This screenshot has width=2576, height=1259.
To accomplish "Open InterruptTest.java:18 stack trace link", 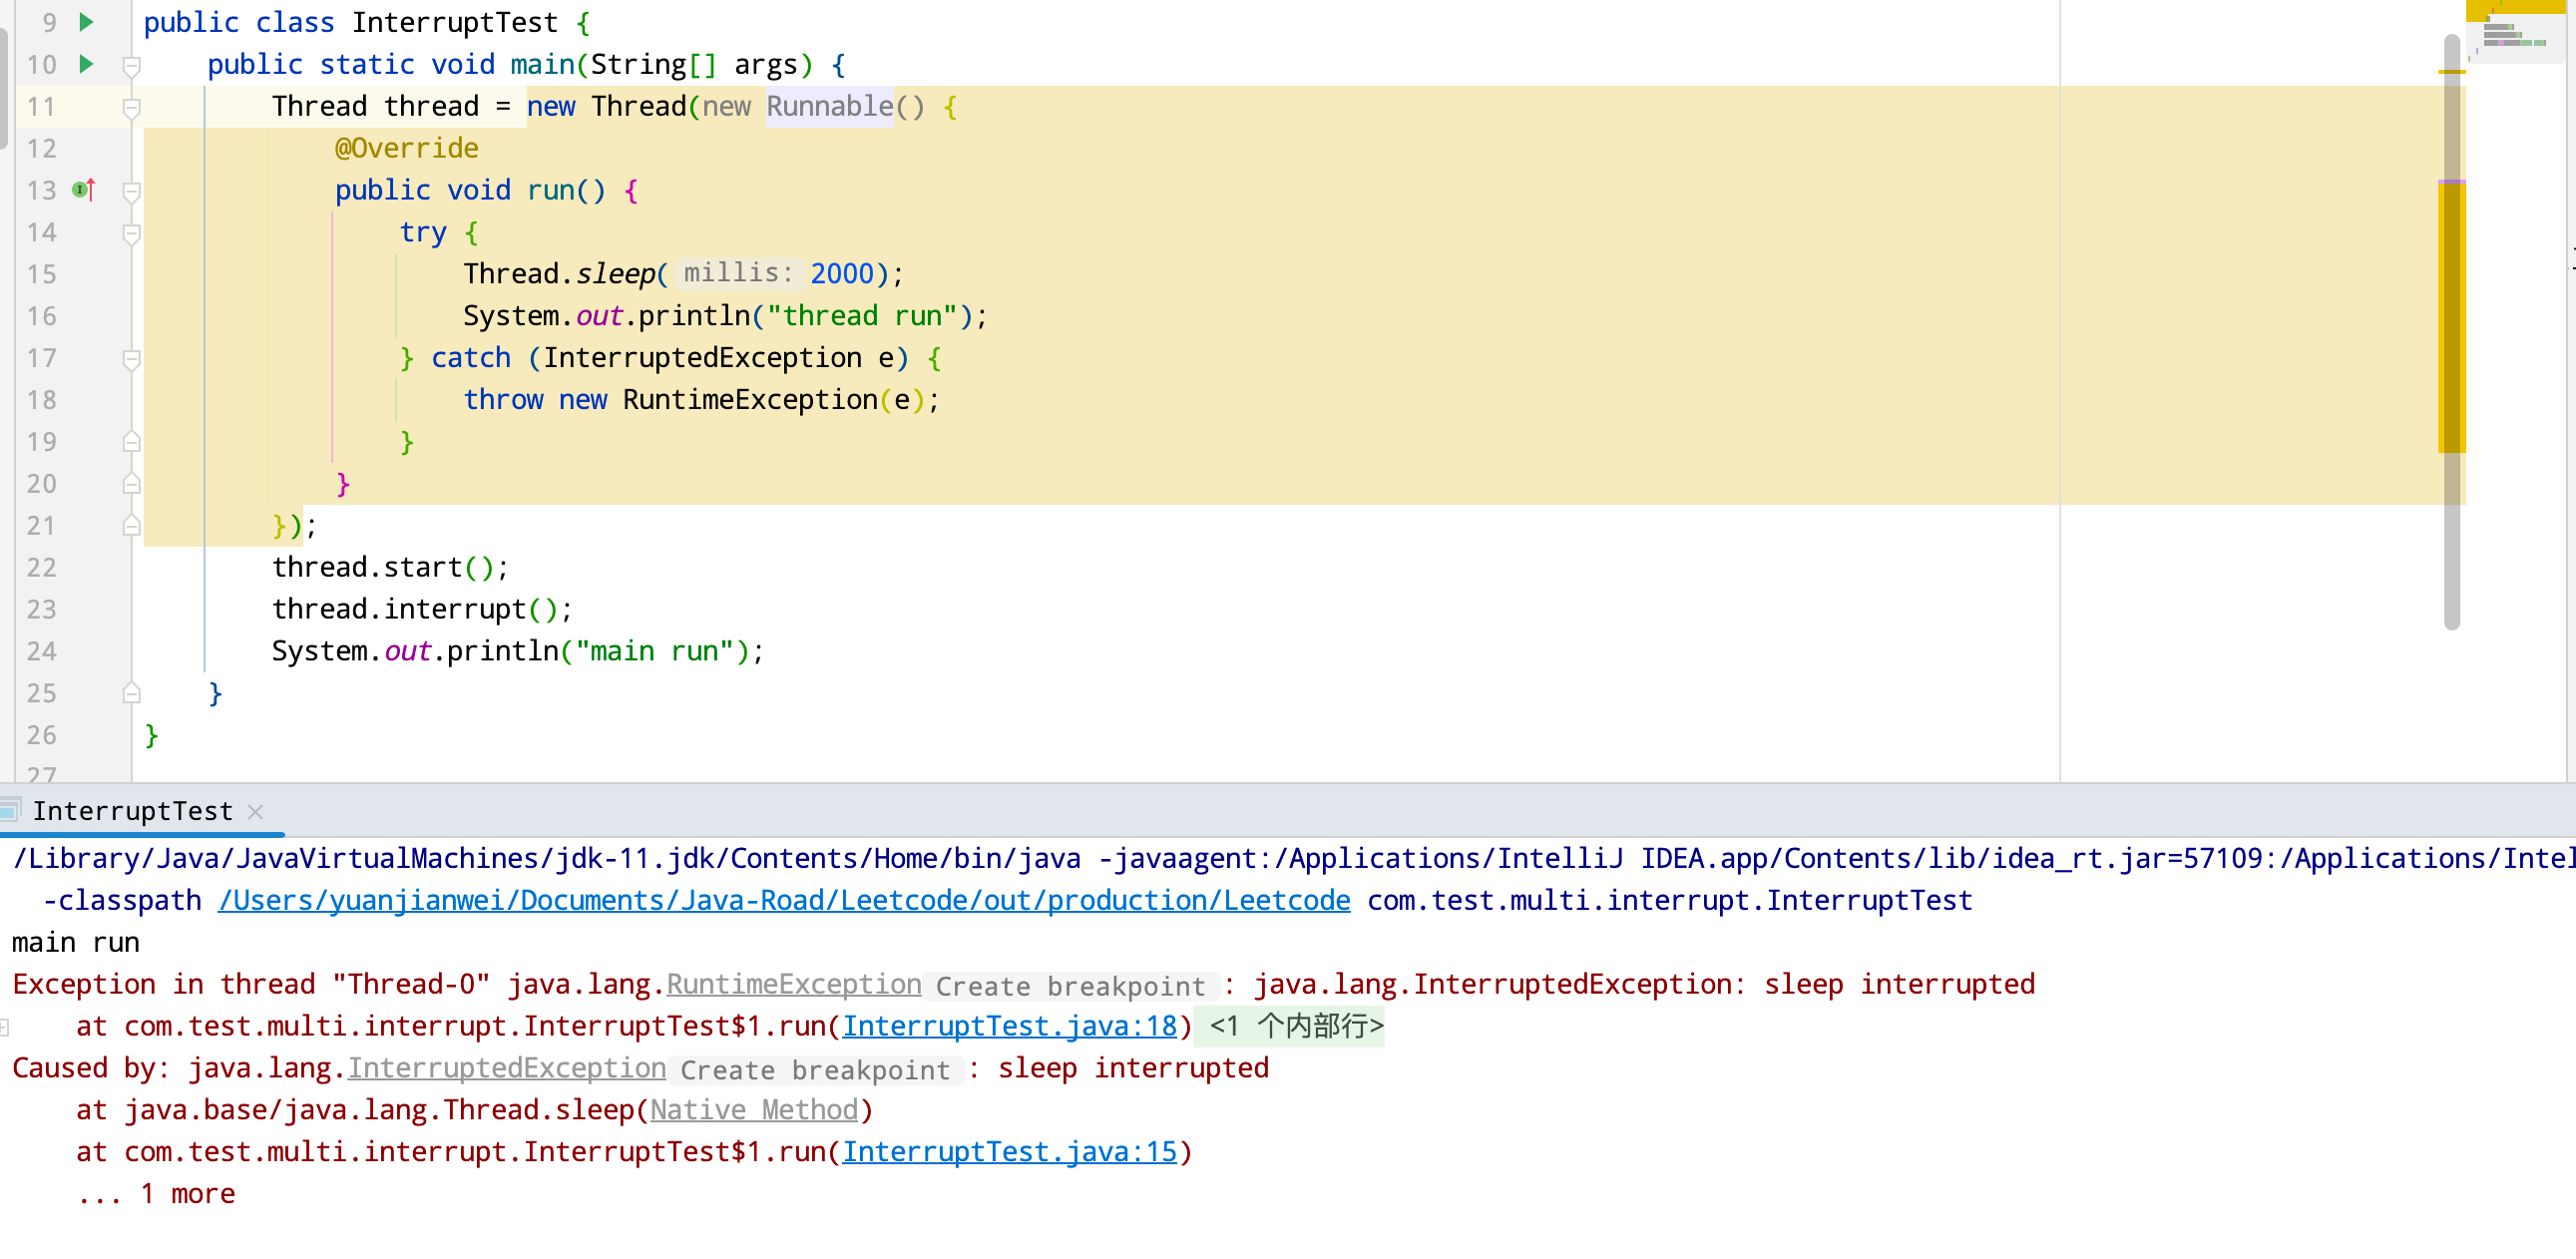I will (1009, 1027).
